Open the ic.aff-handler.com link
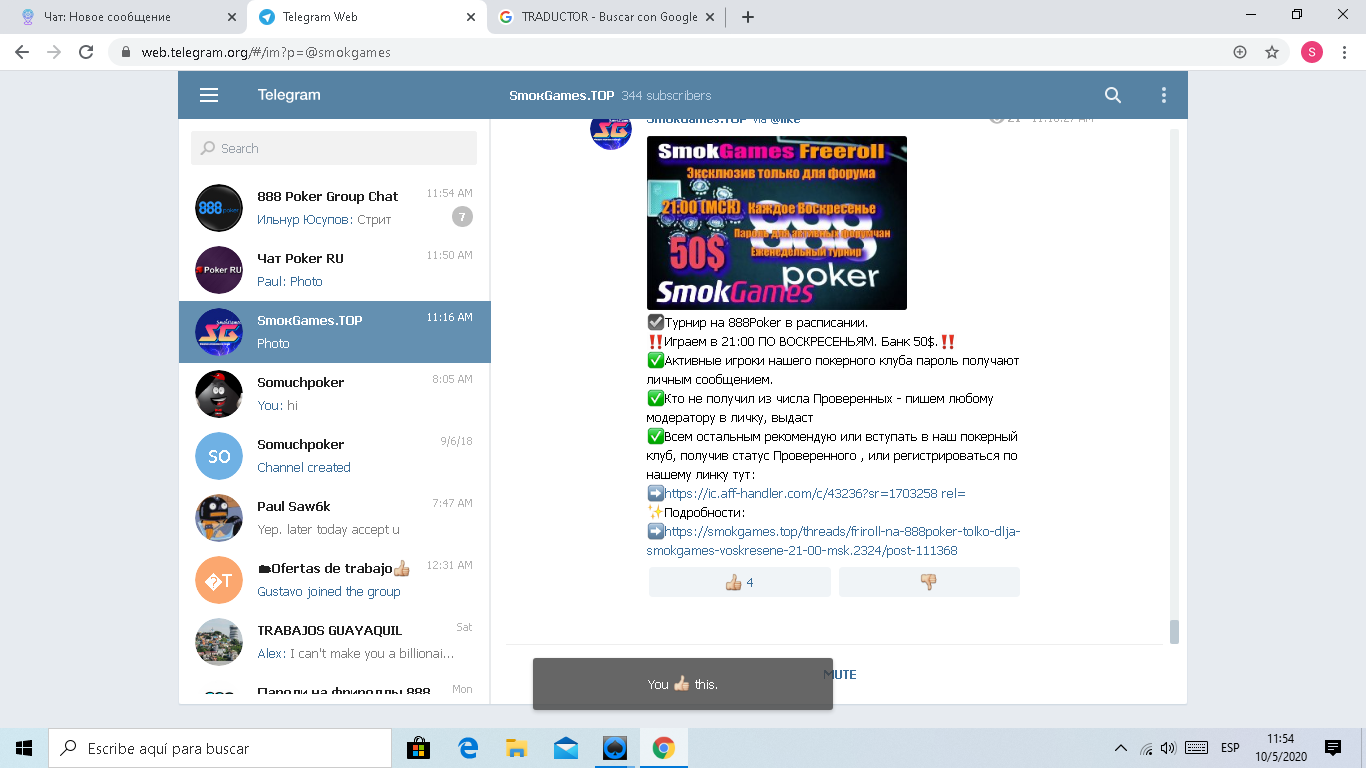 coord(815,493)
